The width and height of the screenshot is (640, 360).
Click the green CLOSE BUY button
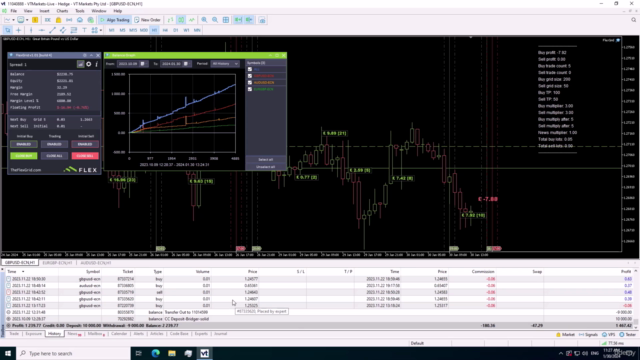pos(24,156)
